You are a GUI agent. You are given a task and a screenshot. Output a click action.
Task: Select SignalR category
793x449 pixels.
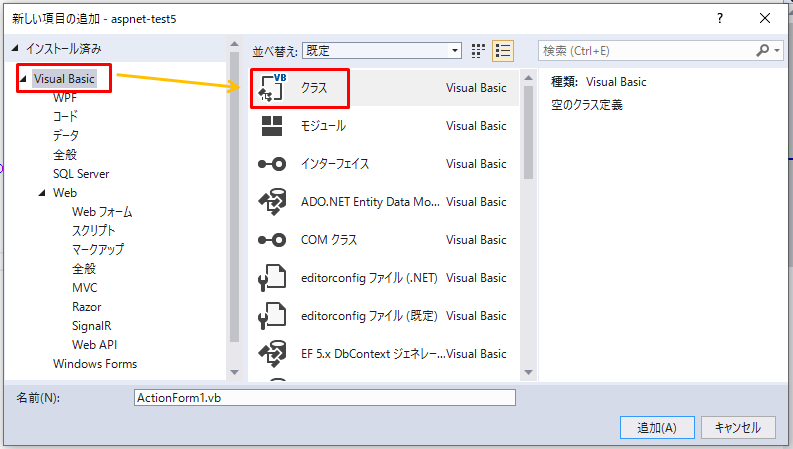[92, 326]
